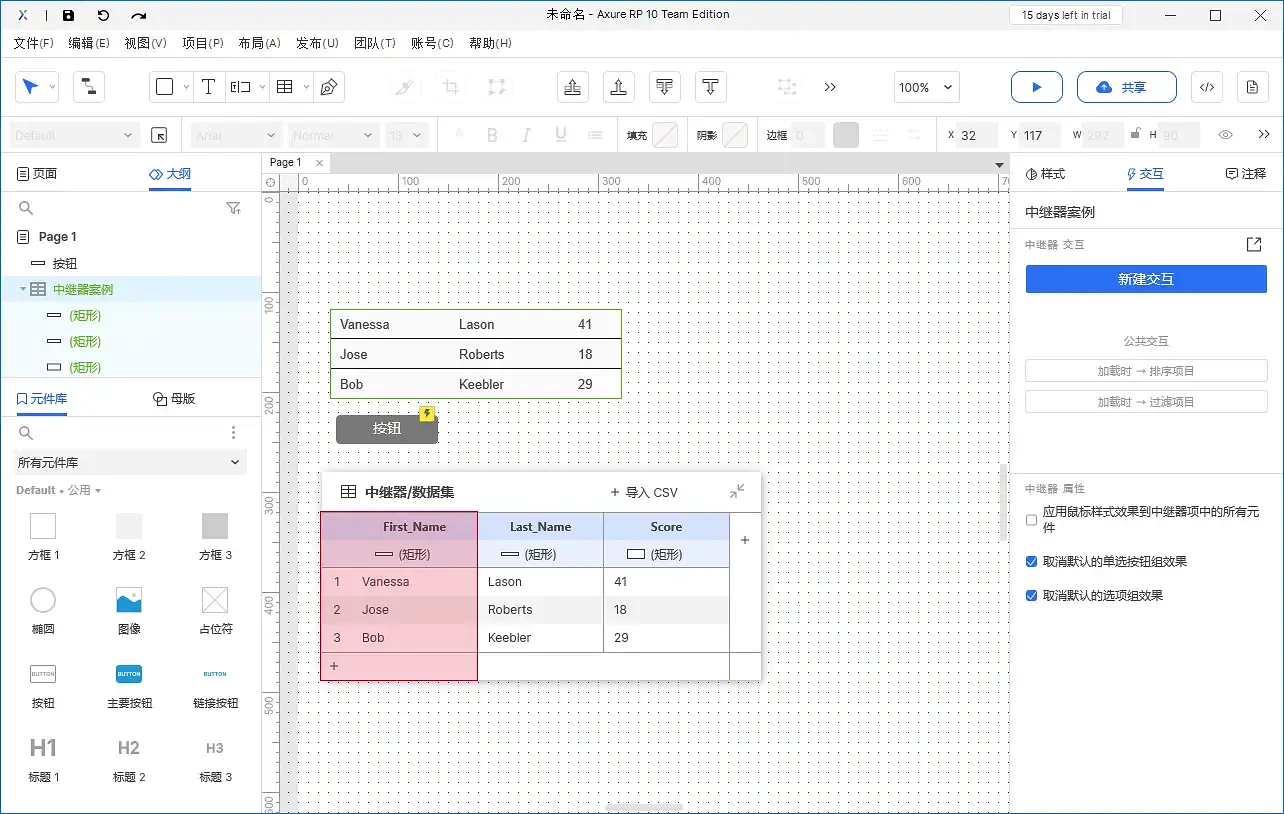Uncheck cancel default radio group effect

(1032, 562)
